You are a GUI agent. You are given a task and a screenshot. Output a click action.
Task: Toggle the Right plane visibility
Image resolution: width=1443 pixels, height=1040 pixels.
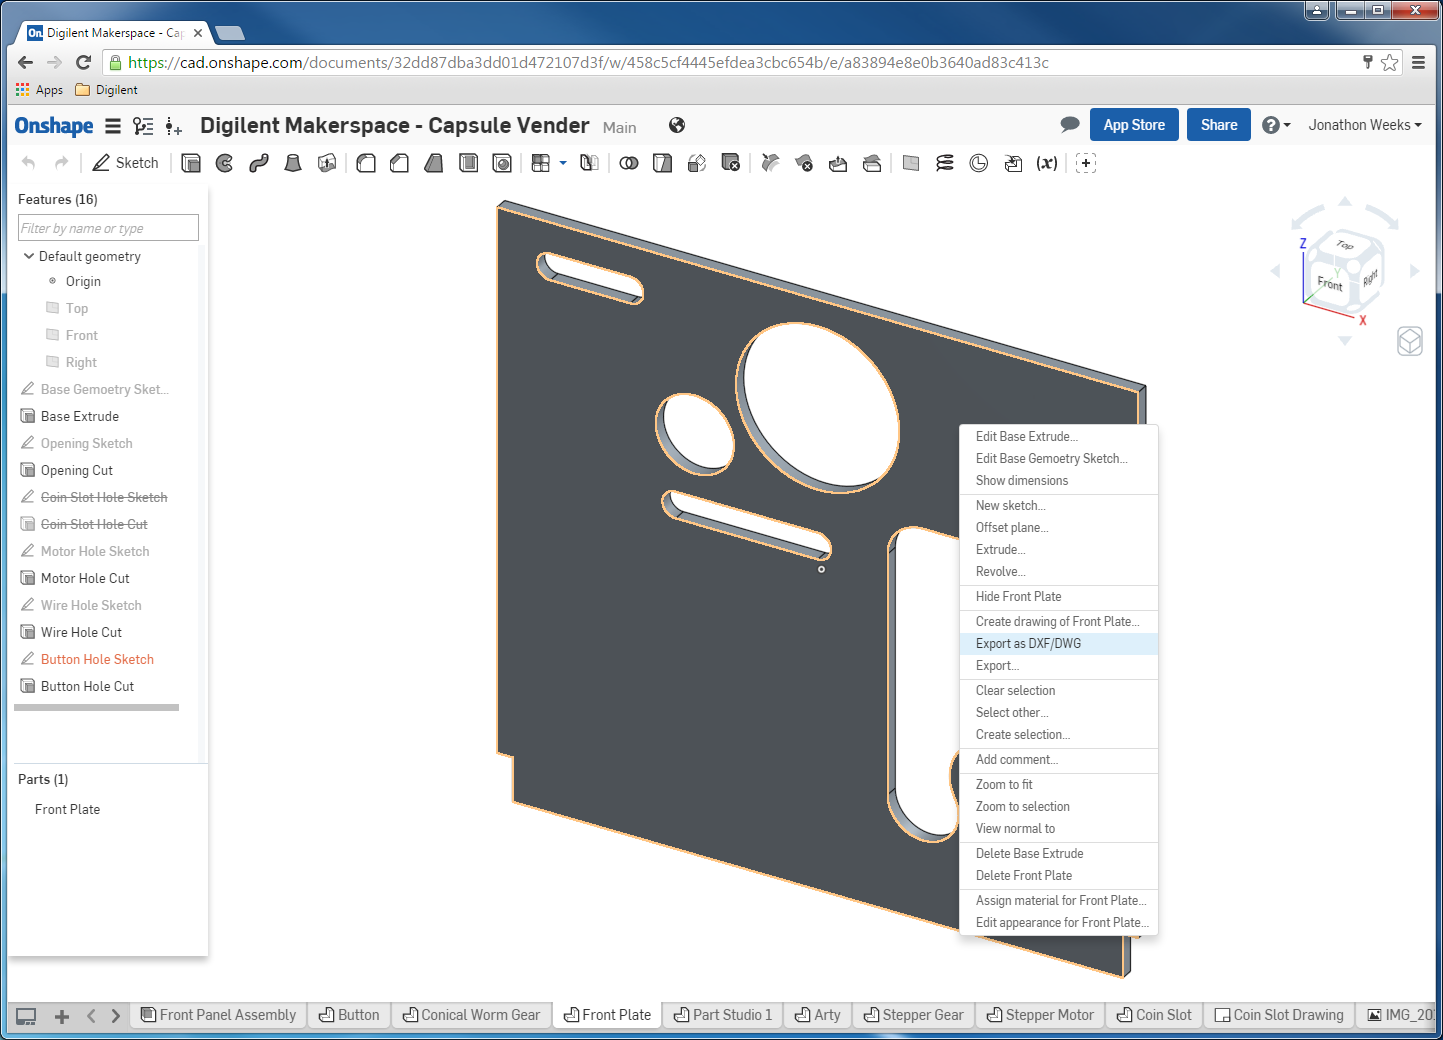pos(53,362)
